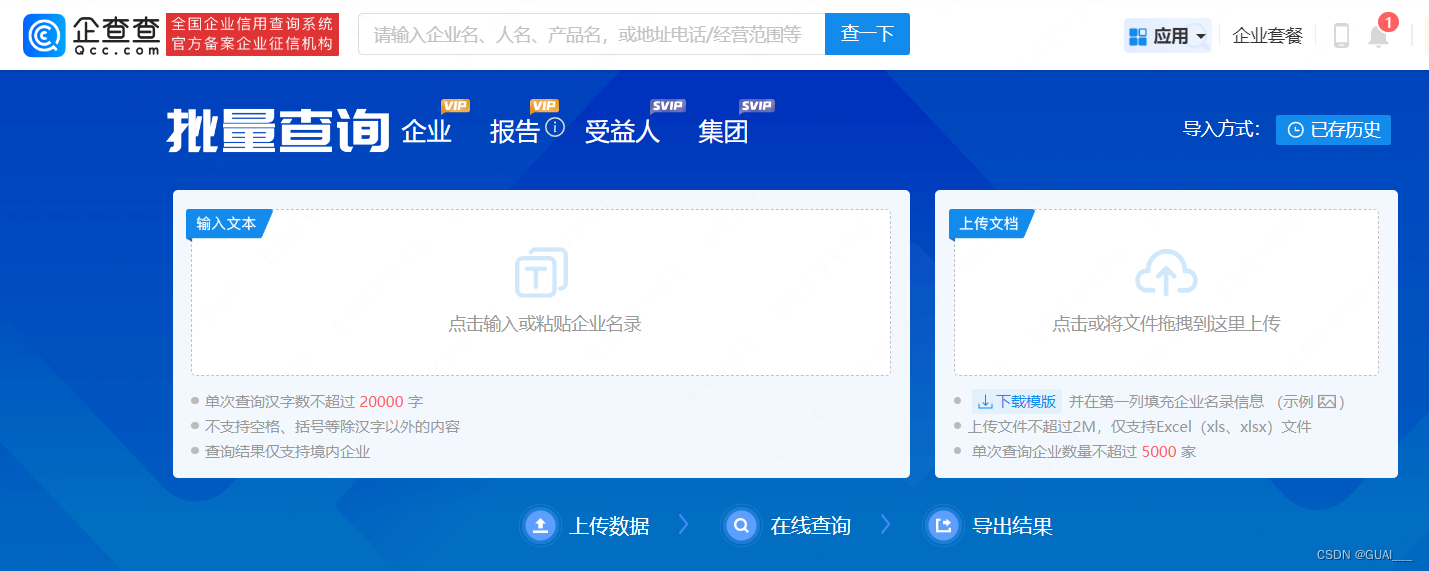
Task: Click the 5000 company limit text
Action: click(1159, 452)
